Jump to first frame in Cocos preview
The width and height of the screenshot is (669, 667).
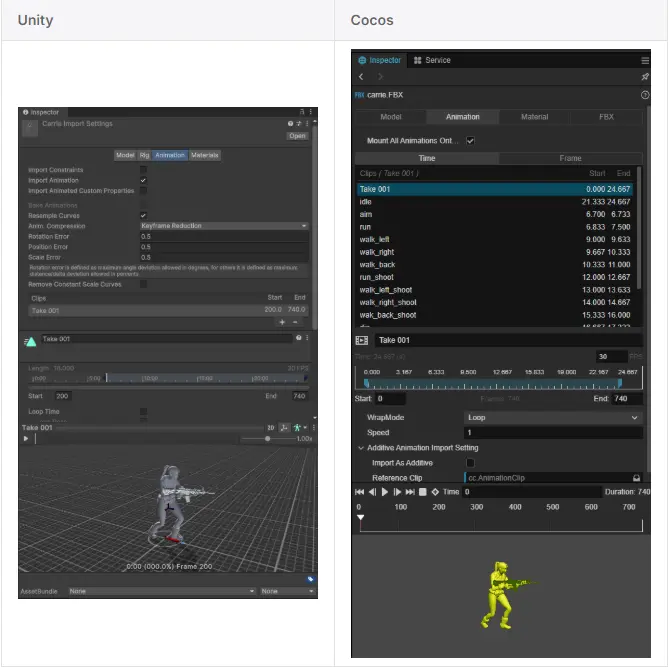click(x=359, y=492)
